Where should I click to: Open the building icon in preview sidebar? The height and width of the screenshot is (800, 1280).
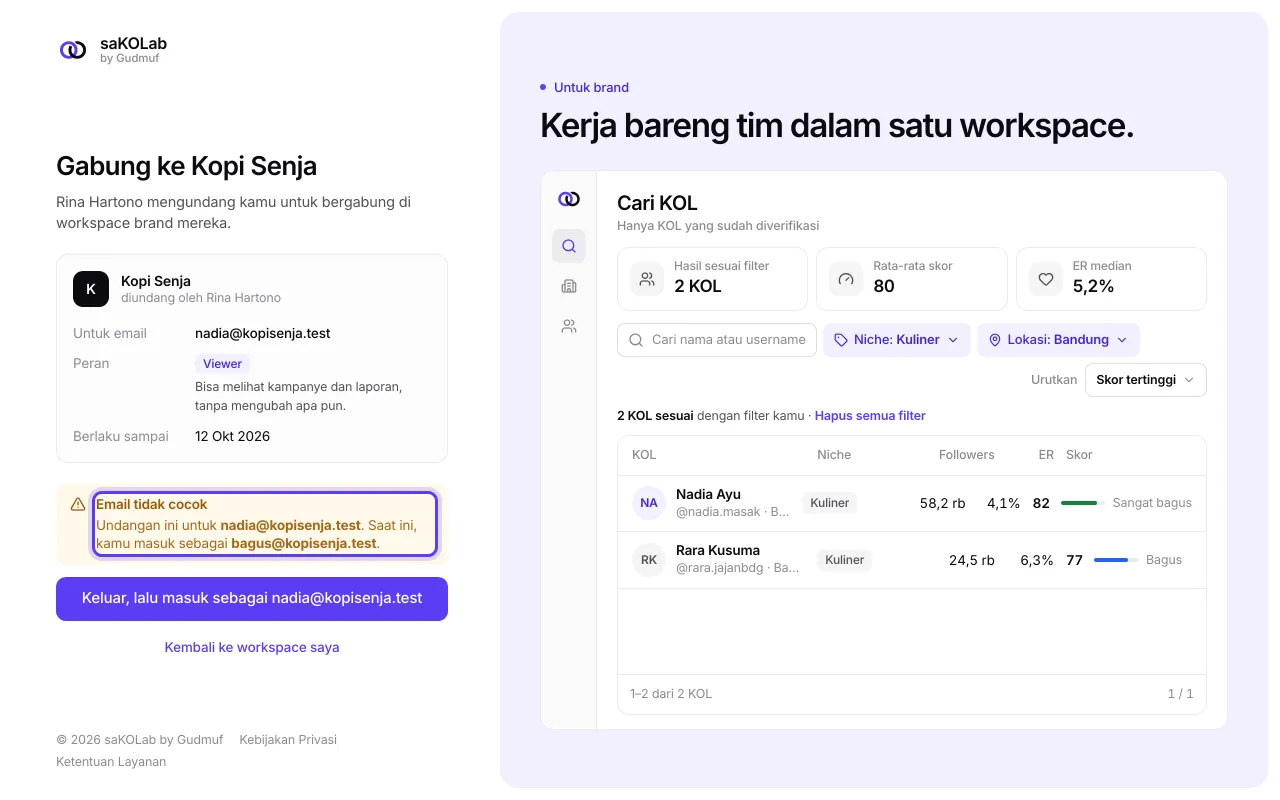(569, 286)
